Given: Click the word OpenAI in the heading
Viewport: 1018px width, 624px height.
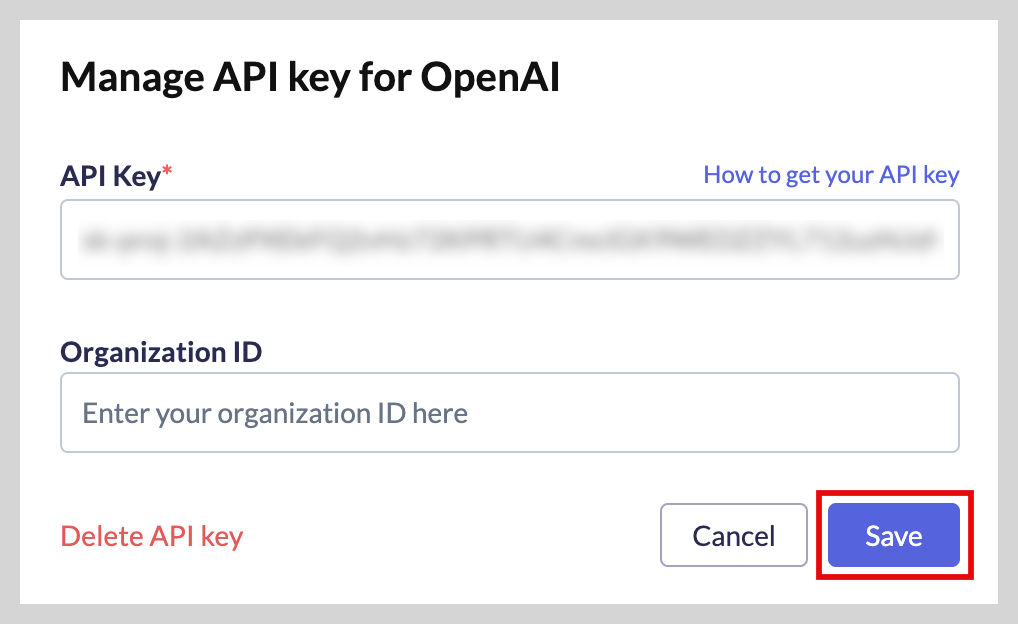Looking at the screenshot, I should (490, 77).
